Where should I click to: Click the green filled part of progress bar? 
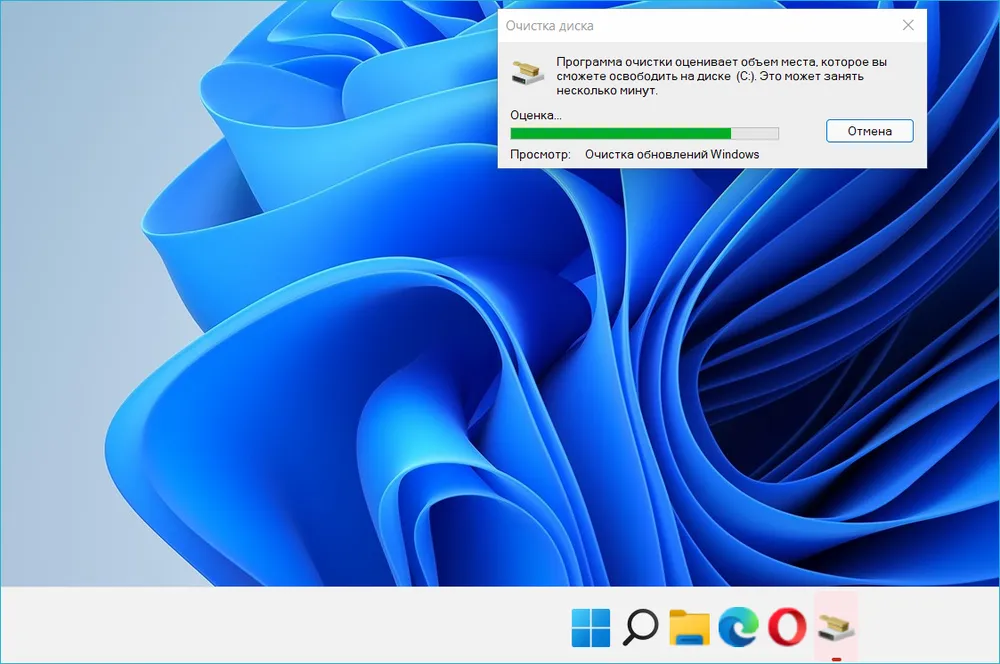(x=620, y=133)
